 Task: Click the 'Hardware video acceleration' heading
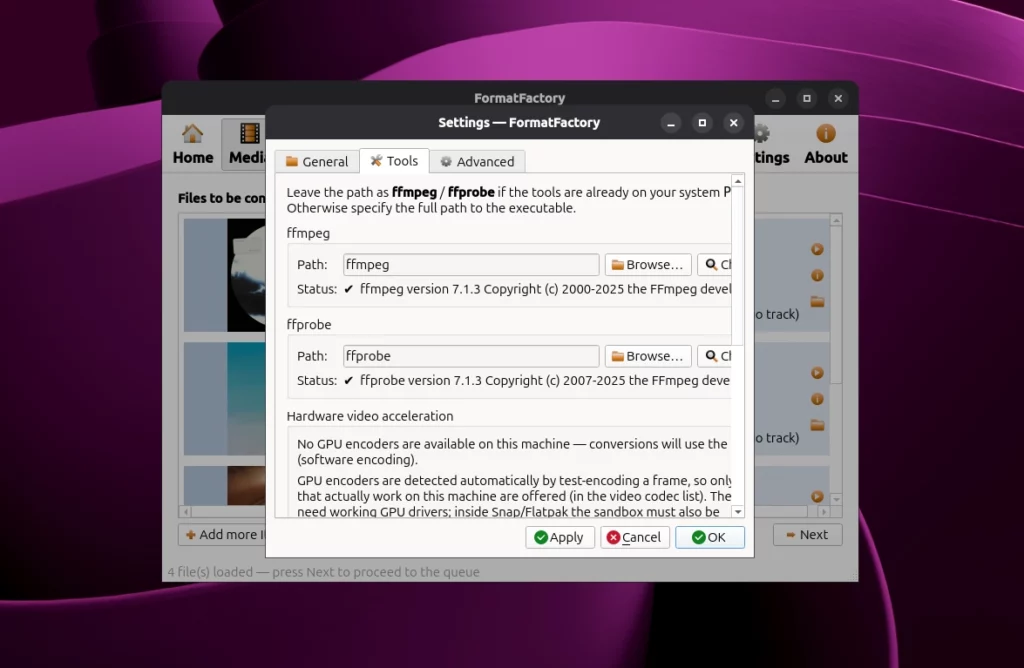click(x=370, y=416)
